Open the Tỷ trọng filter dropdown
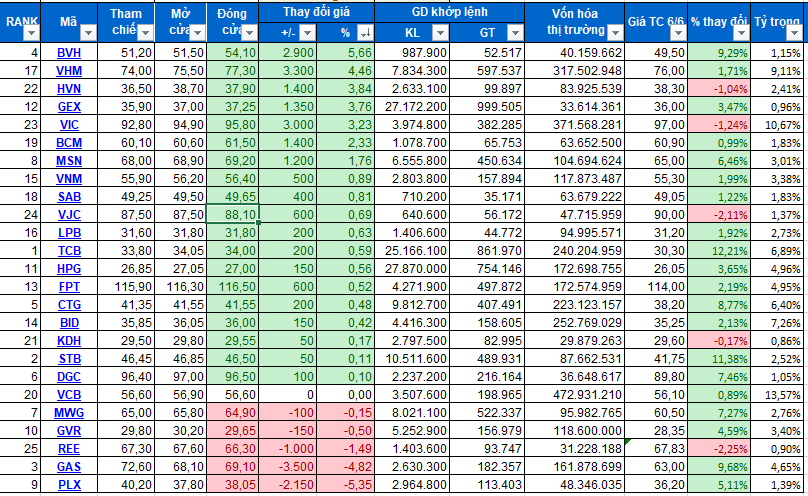Screen dimensions: 808x496 tap(794, 33)
